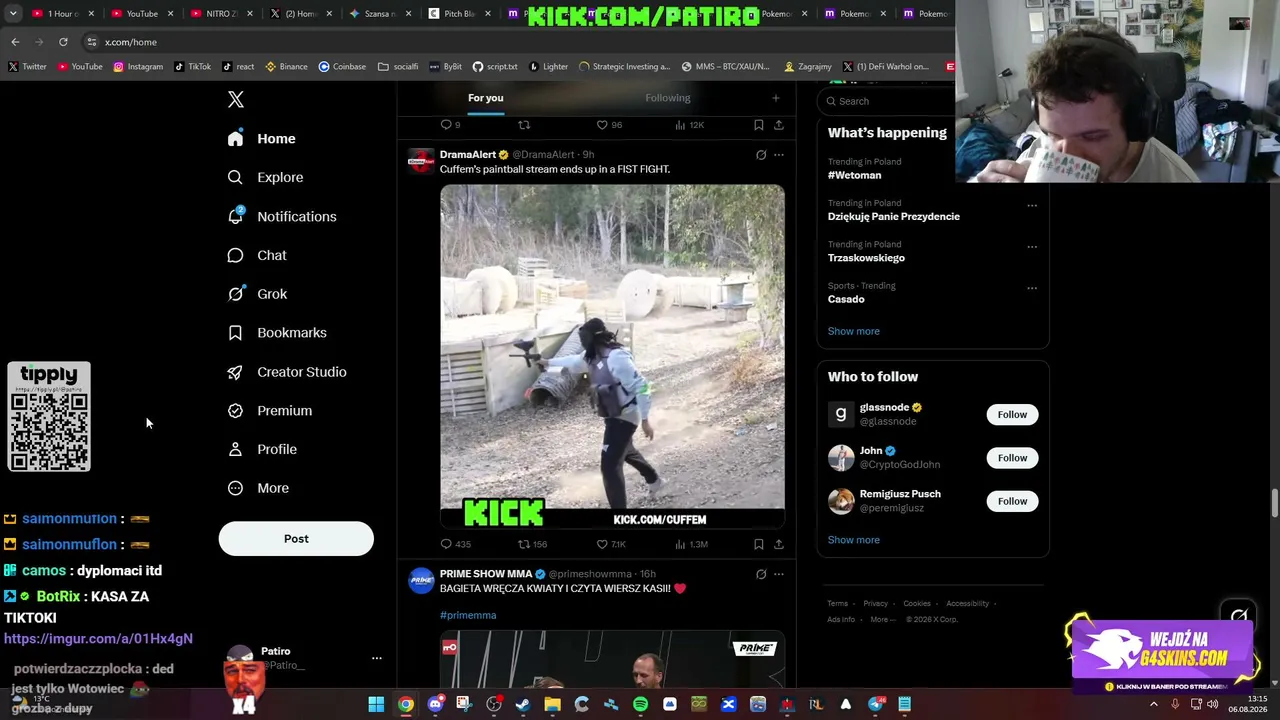Open Steam from the taskbar
The image size is (1280, 720).
point(523,704)
